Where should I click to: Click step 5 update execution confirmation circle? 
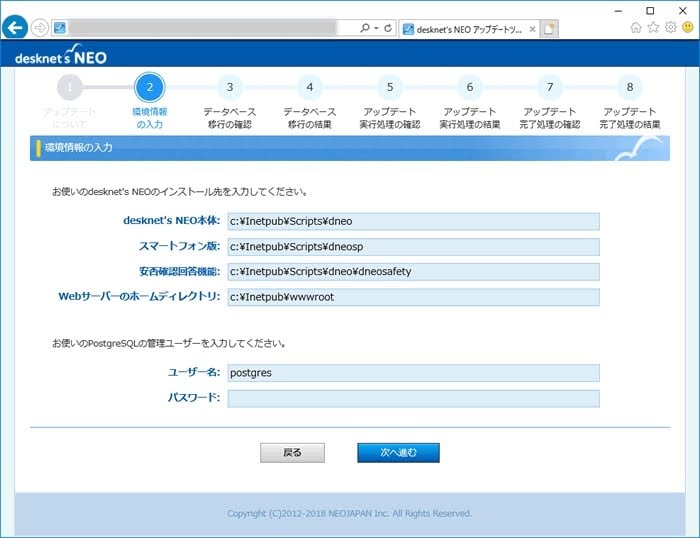(x=390, y=87)
